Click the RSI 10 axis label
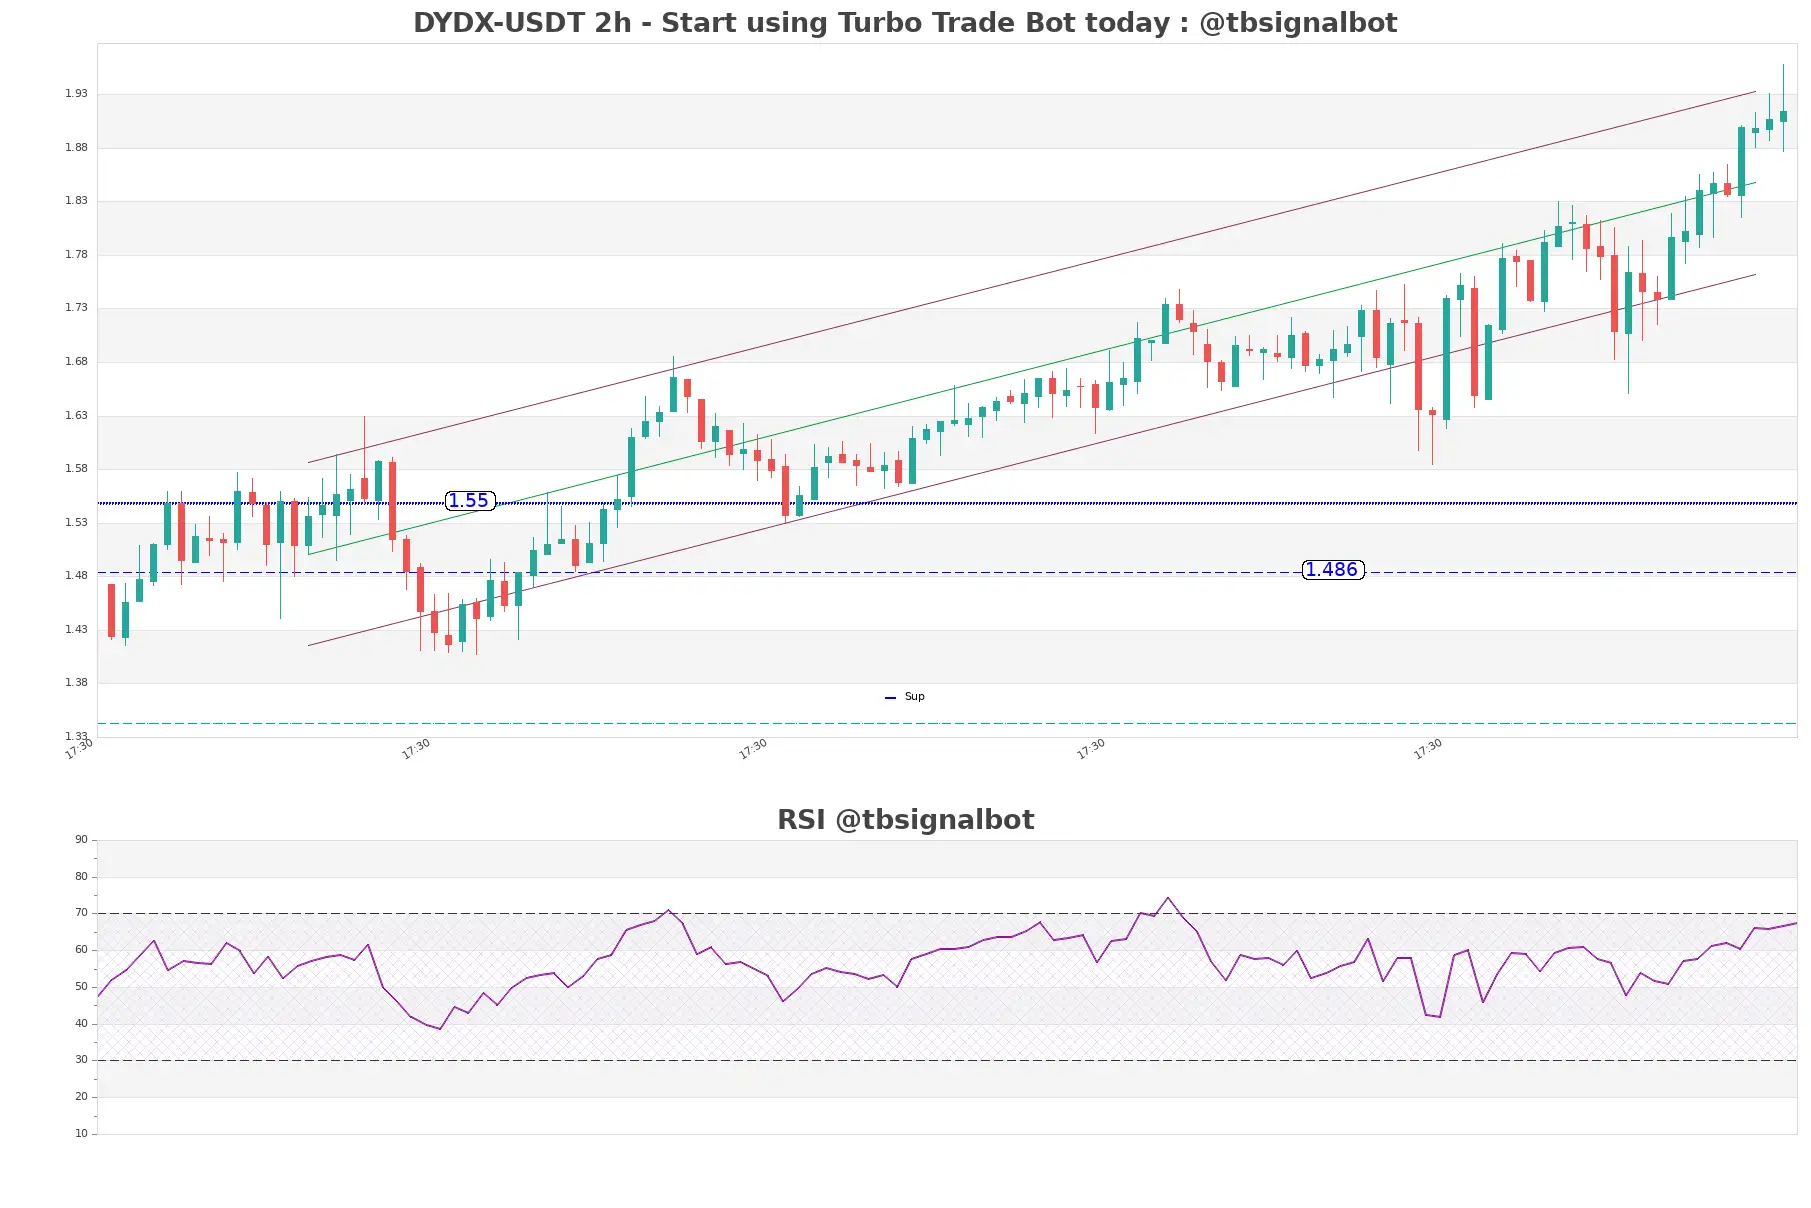Screen dimensions: 1811x1208 pyautogui.click(x=81, y=1134)
